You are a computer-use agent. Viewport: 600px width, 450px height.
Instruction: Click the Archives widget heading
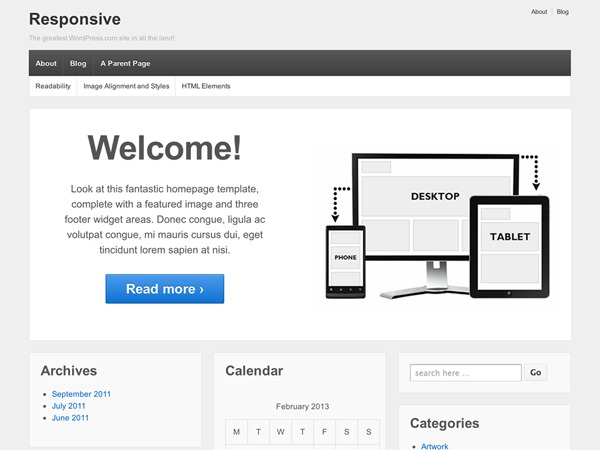69,370
